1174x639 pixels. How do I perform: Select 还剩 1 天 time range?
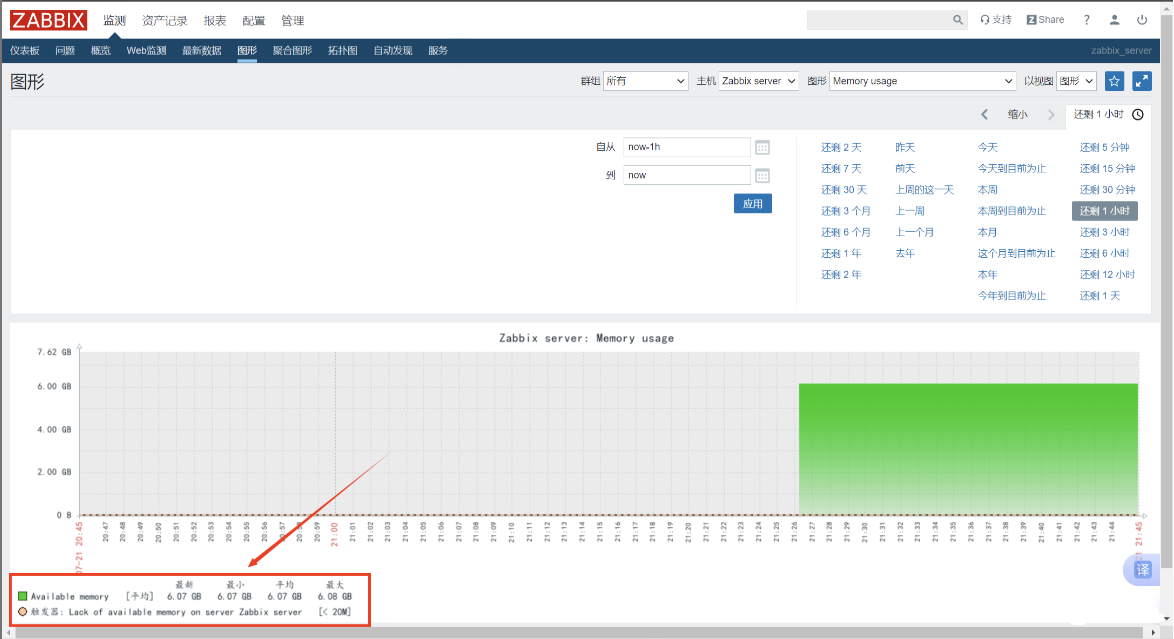tap(1100, 296)
